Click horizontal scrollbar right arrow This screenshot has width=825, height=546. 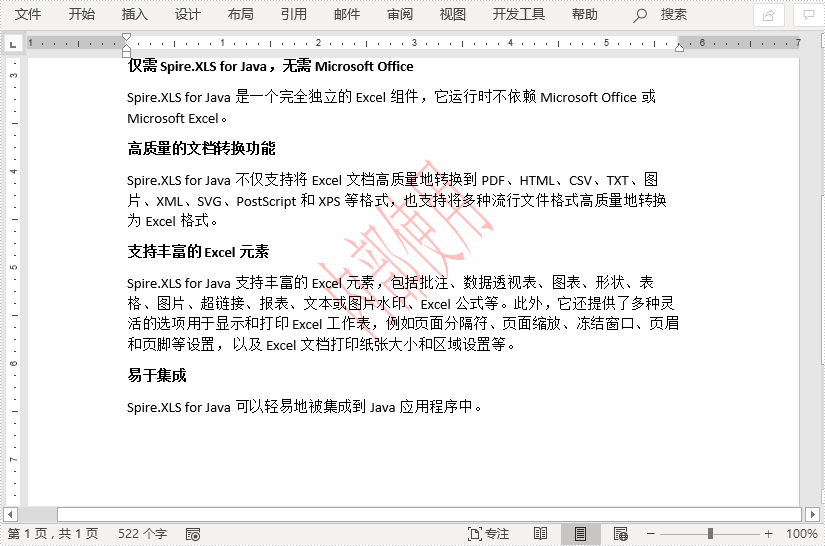[812, 514]
